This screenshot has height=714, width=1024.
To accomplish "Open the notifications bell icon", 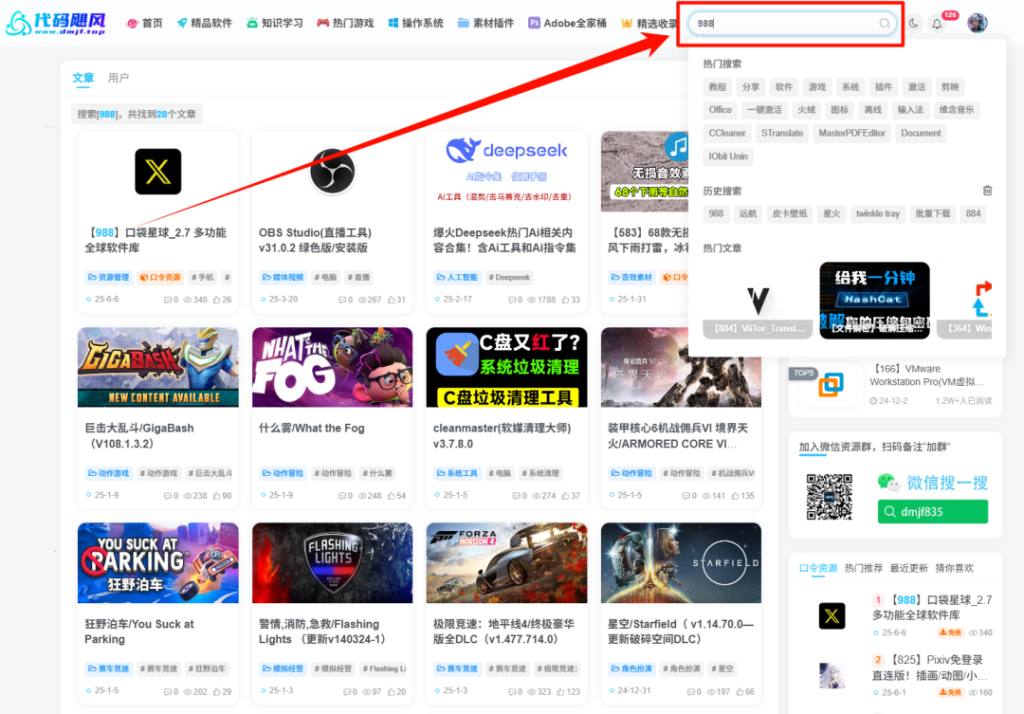I will (x=937, y=24).
